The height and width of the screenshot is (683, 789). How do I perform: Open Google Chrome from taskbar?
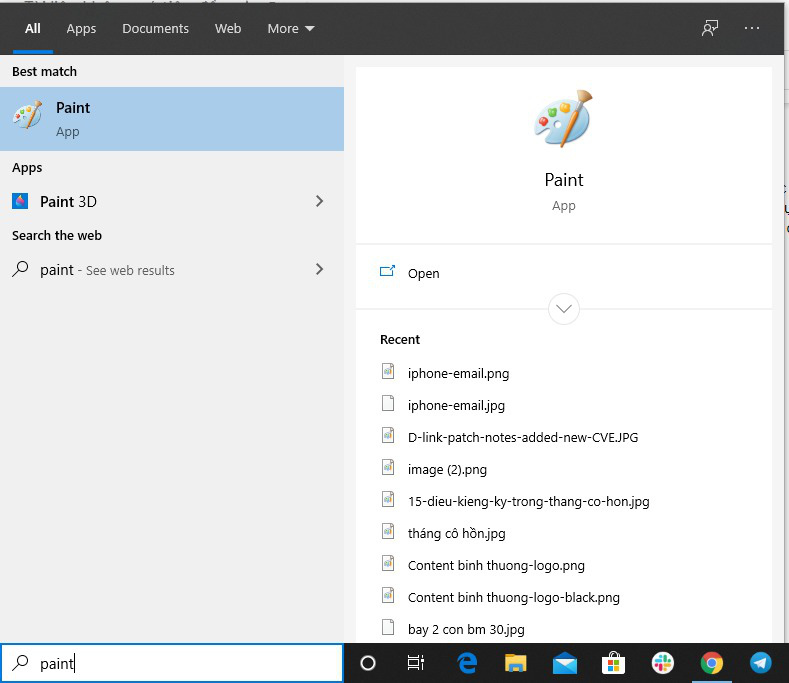[x=712, y=663]
